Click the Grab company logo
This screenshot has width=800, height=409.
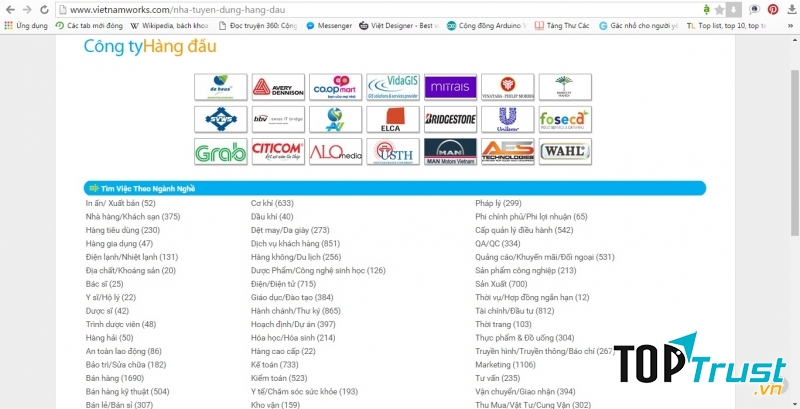220,151
